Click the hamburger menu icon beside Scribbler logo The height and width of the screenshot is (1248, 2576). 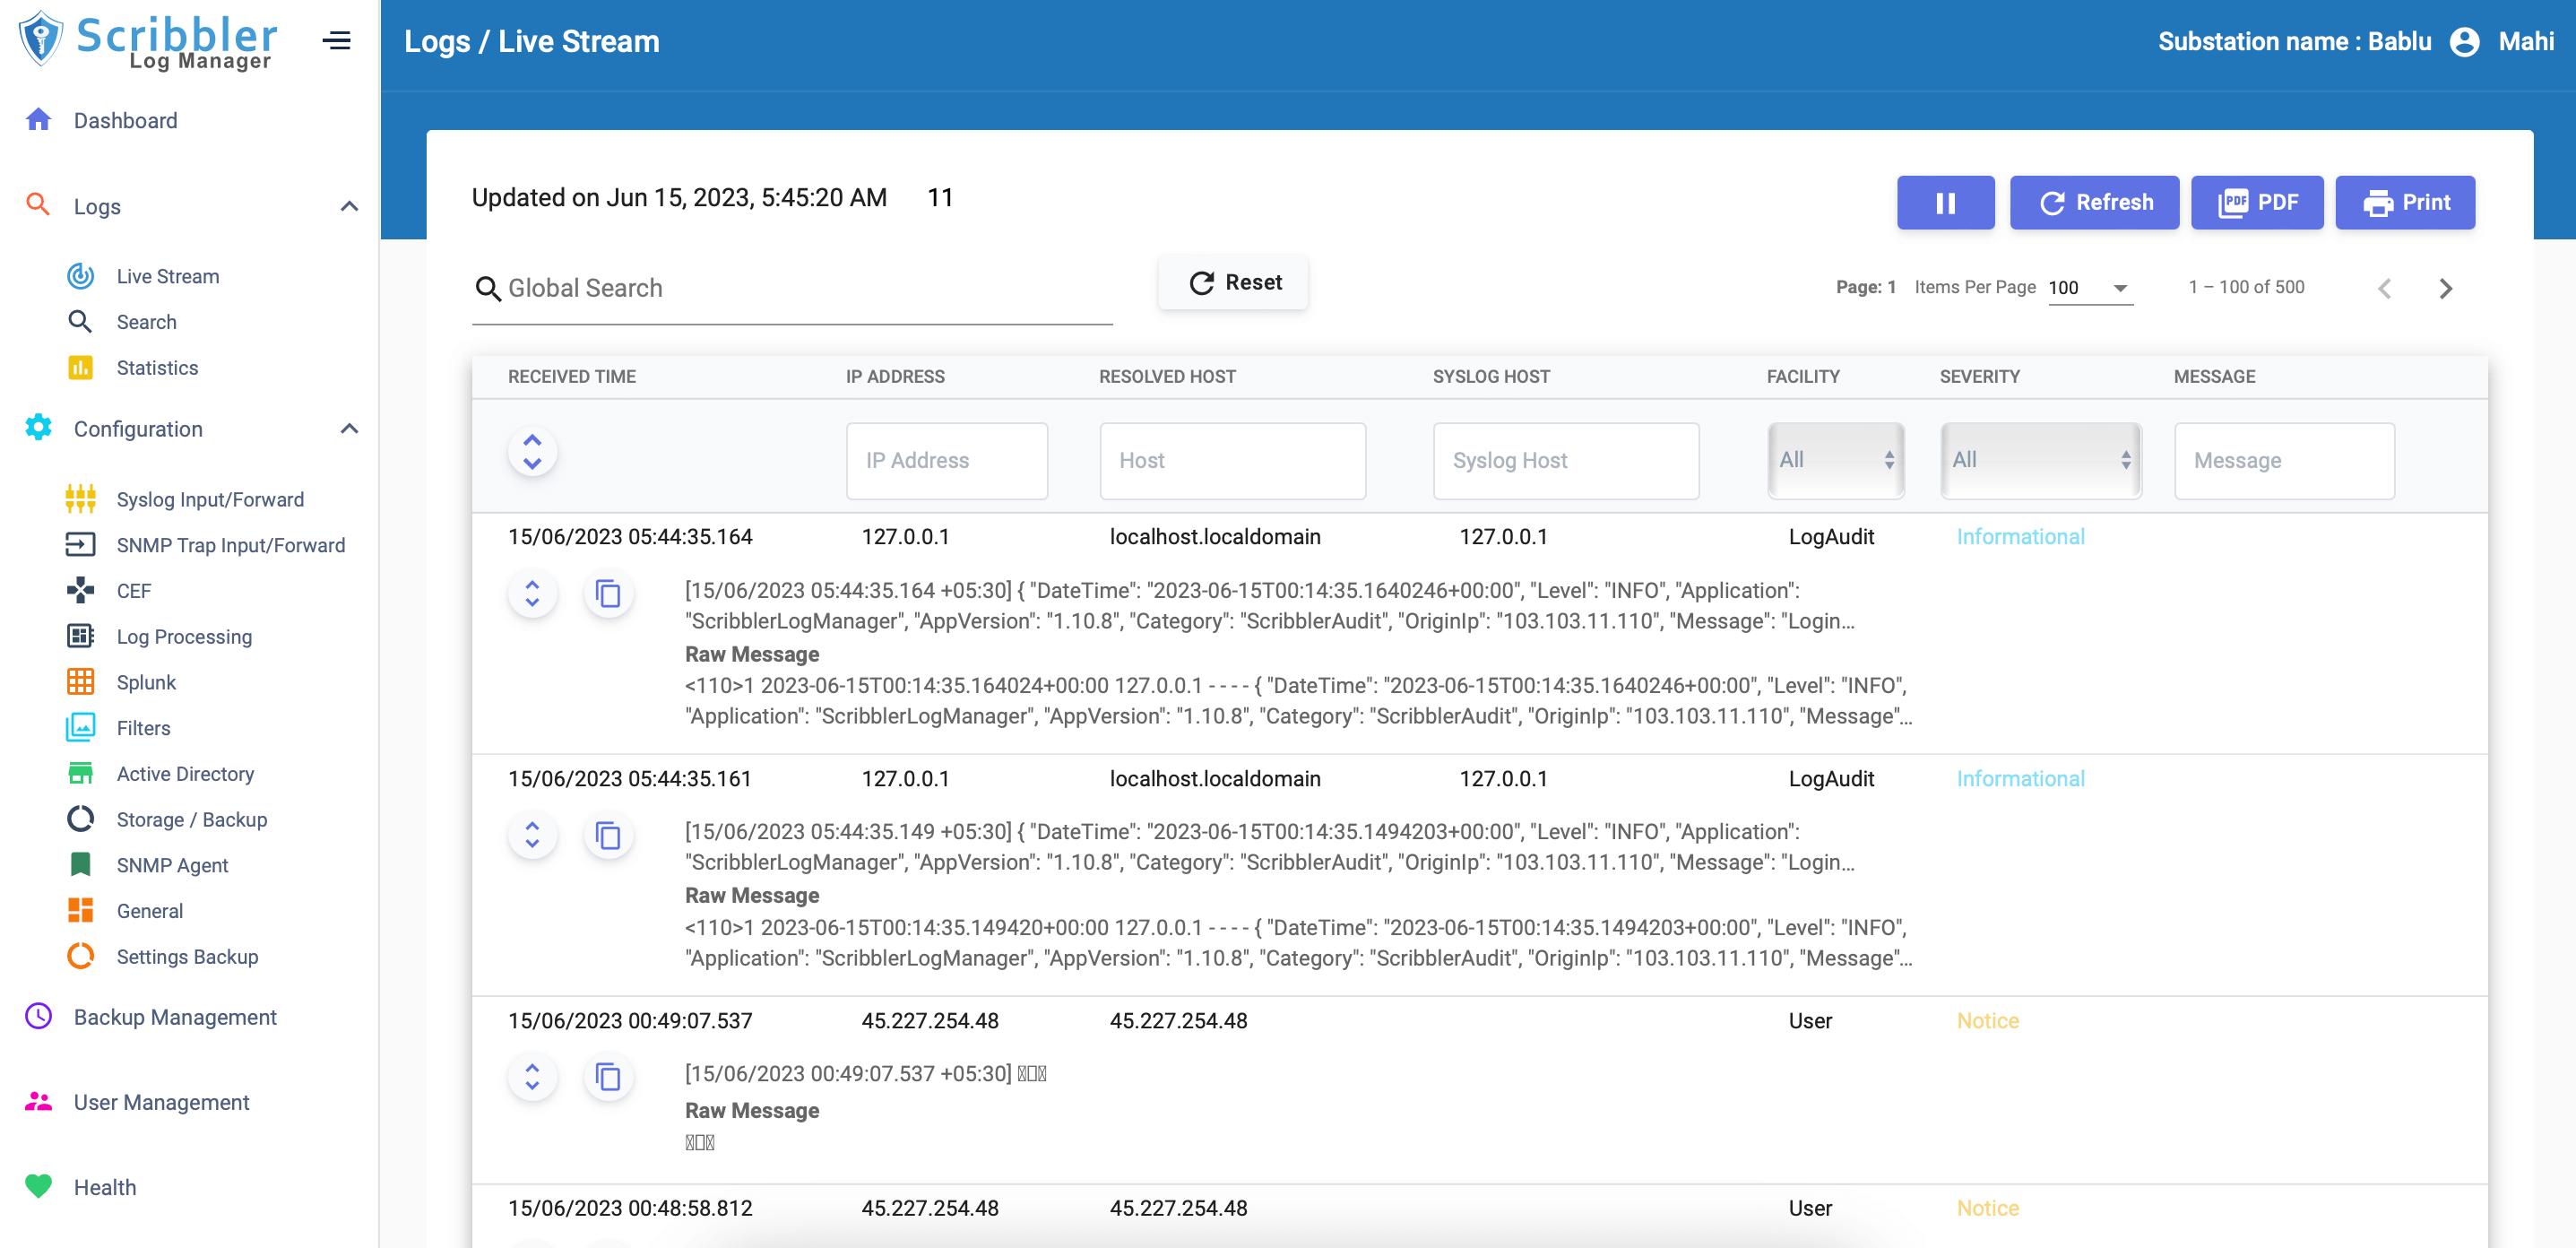click(337, 40)
